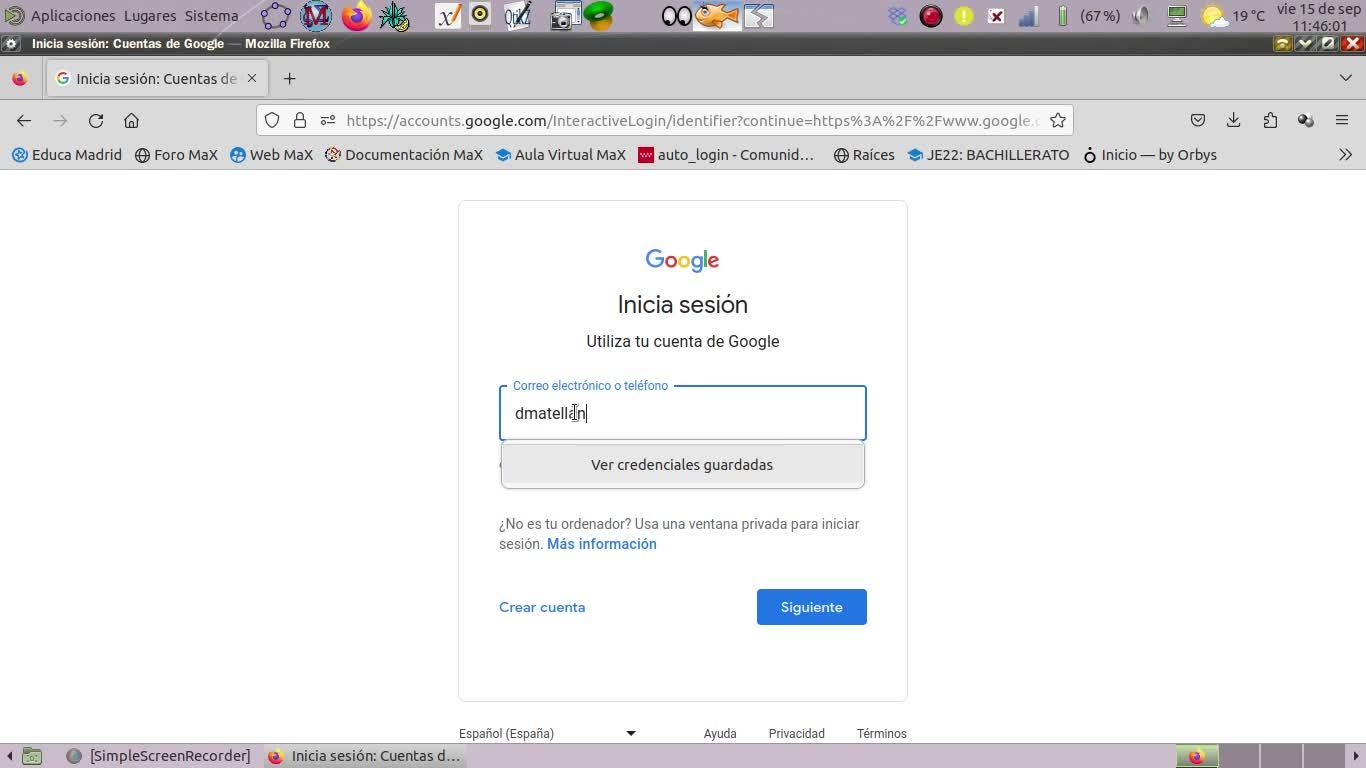The width and height of the screenshot is (1366, 768).
Task: Open a new browser tab
Action: point(289,78)
